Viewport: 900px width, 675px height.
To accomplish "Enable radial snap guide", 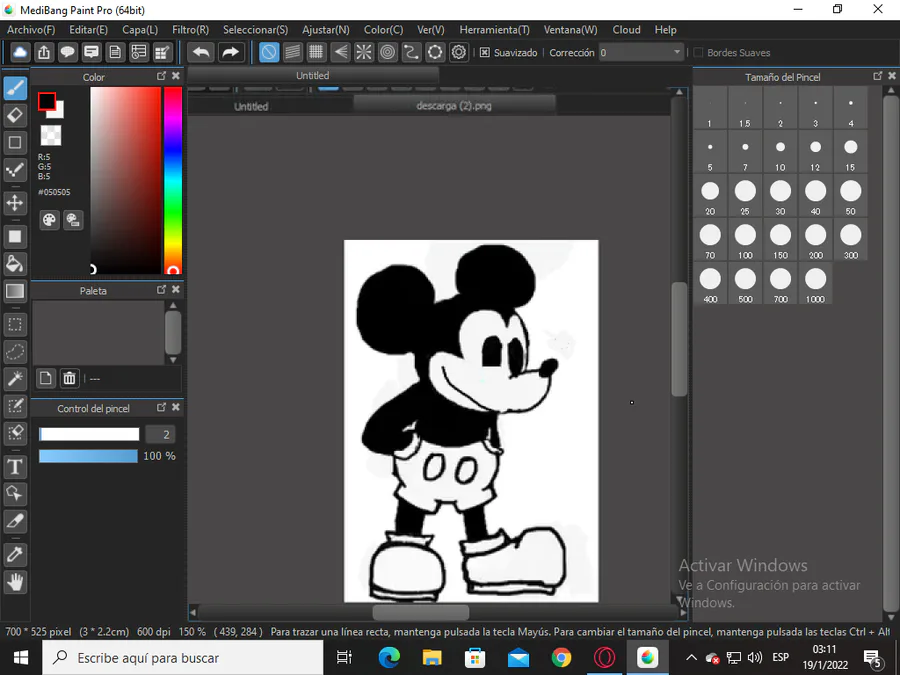I will pyautogui.click(x=364, y=52).
